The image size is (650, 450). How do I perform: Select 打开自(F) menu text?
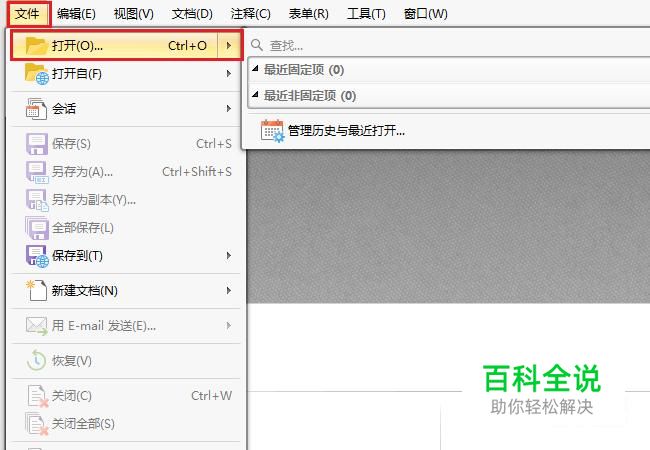tap(77, 74)
